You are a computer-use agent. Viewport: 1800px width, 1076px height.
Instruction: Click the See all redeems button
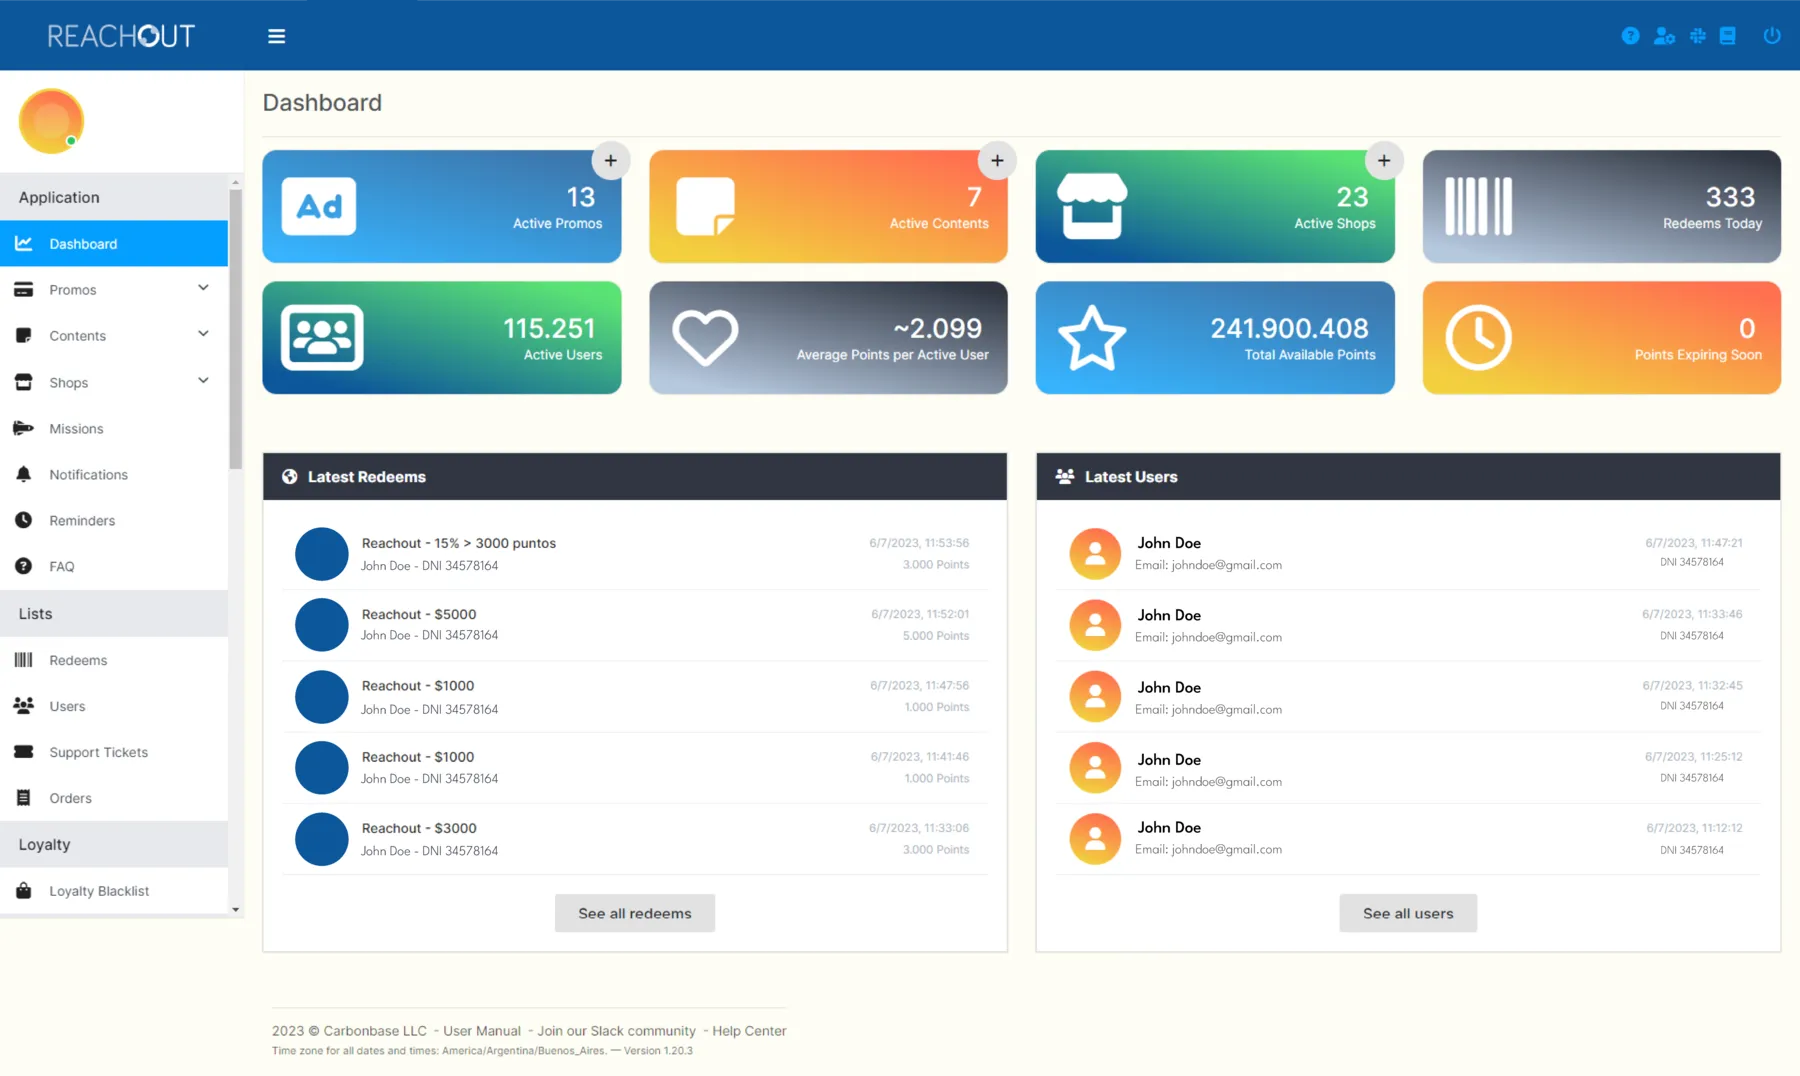pyautogui.click(x=635, y=913)
